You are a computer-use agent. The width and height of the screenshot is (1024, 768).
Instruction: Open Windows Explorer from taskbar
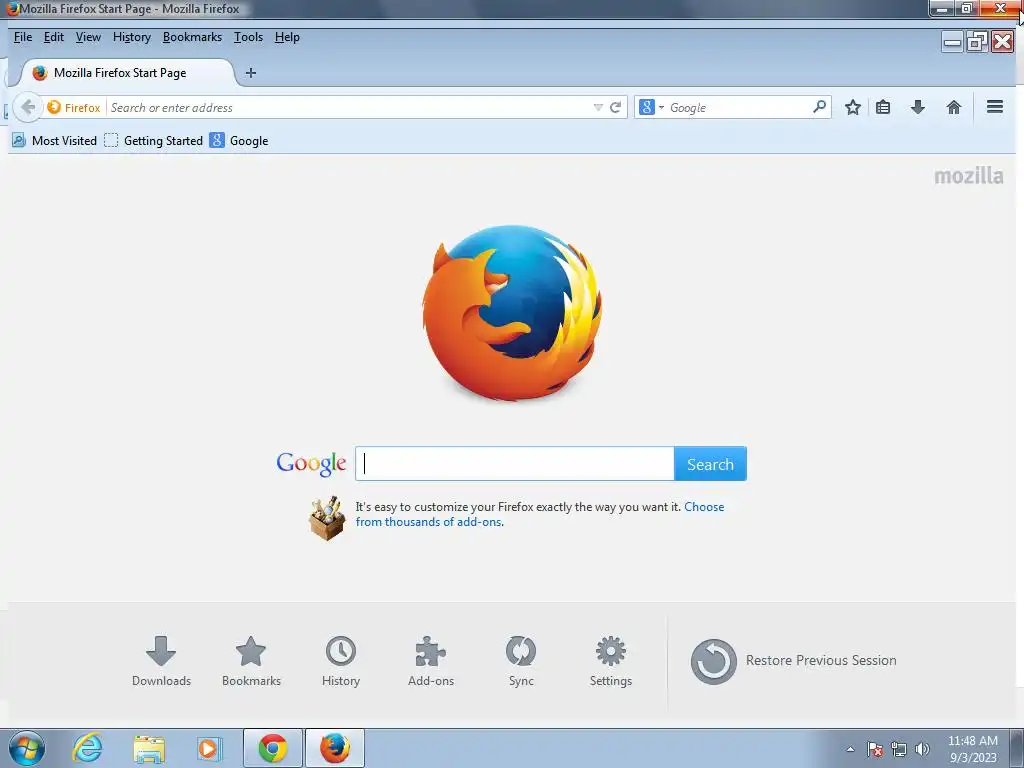(x=149, y=748)
